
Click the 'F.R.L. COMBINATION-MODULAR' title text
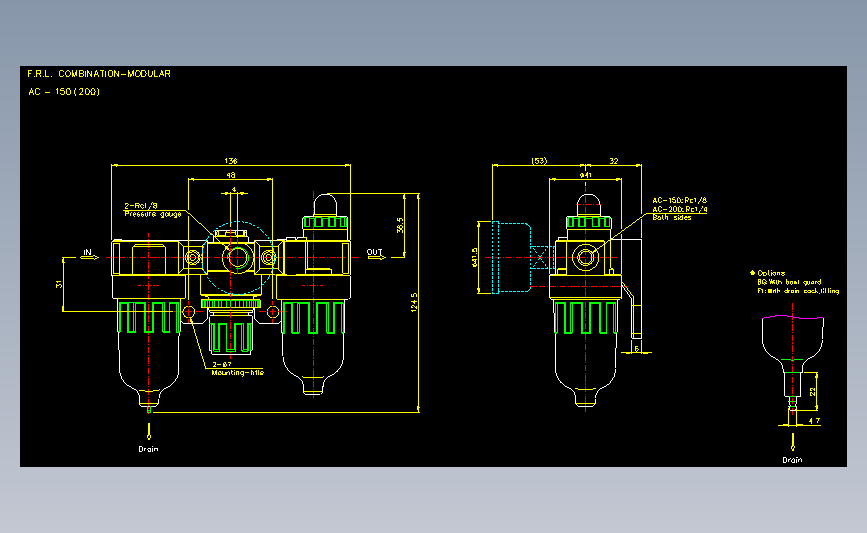[99, 74]
